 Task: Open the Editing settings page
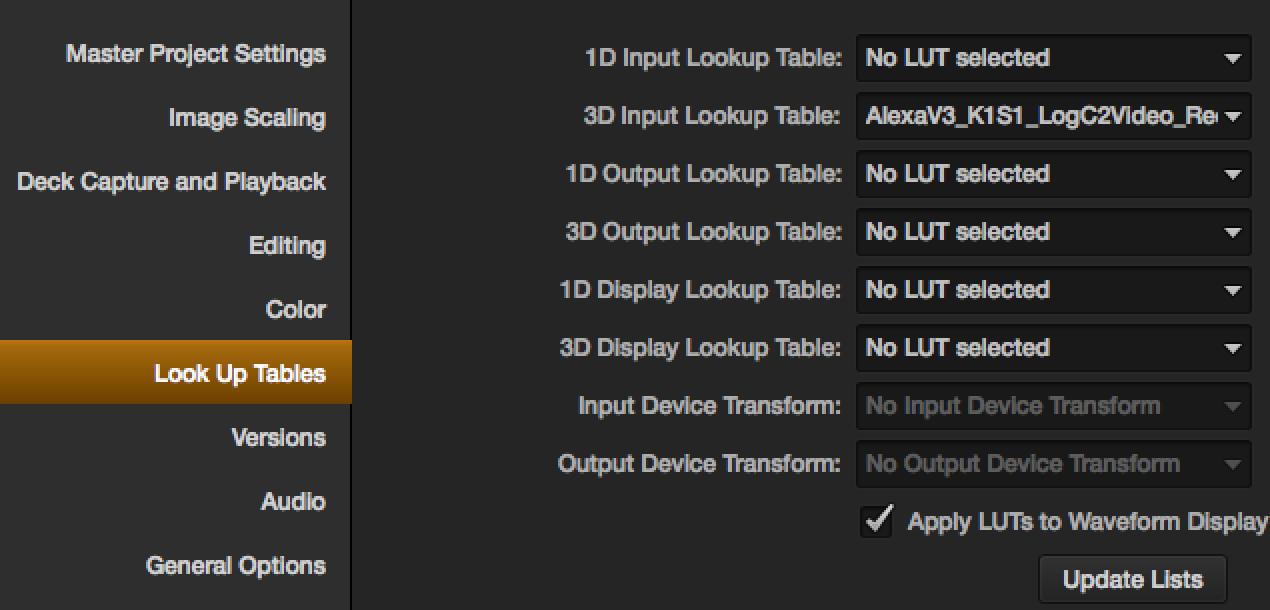click(x=287, y=246)
